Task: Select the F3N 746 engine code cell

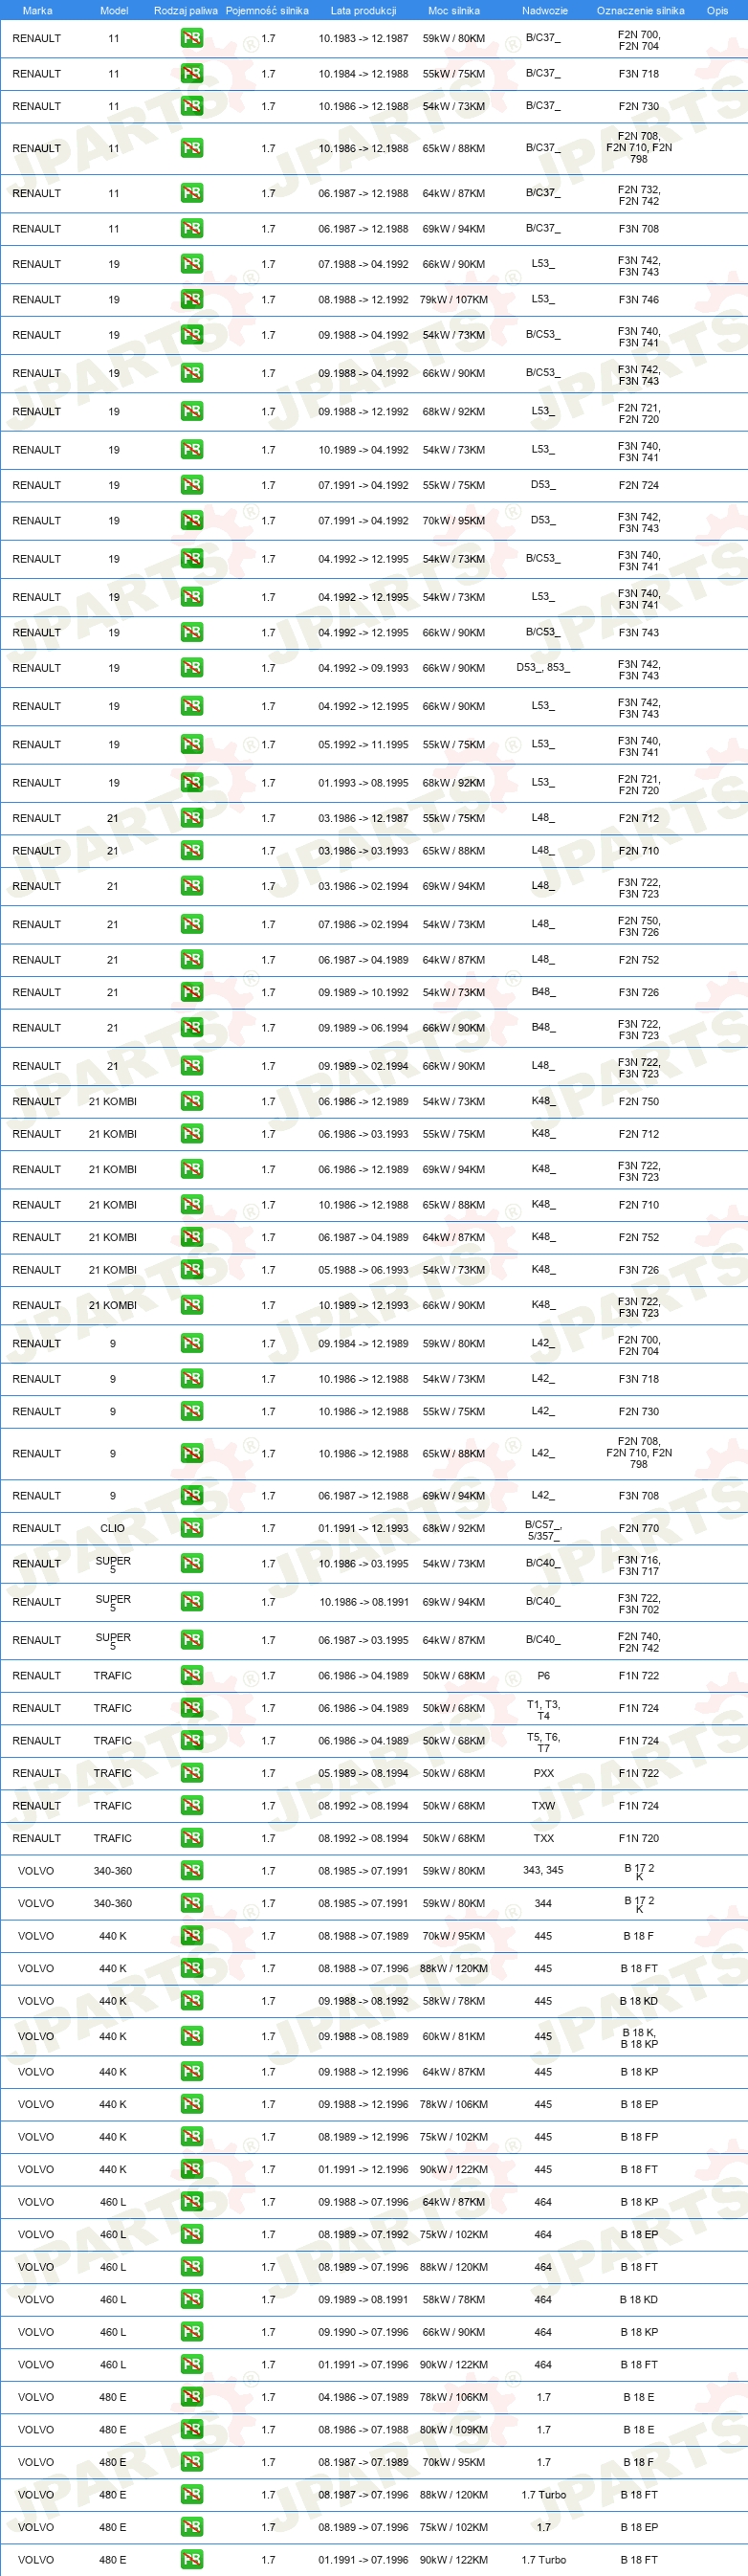Action: click(x=638, y=300)
